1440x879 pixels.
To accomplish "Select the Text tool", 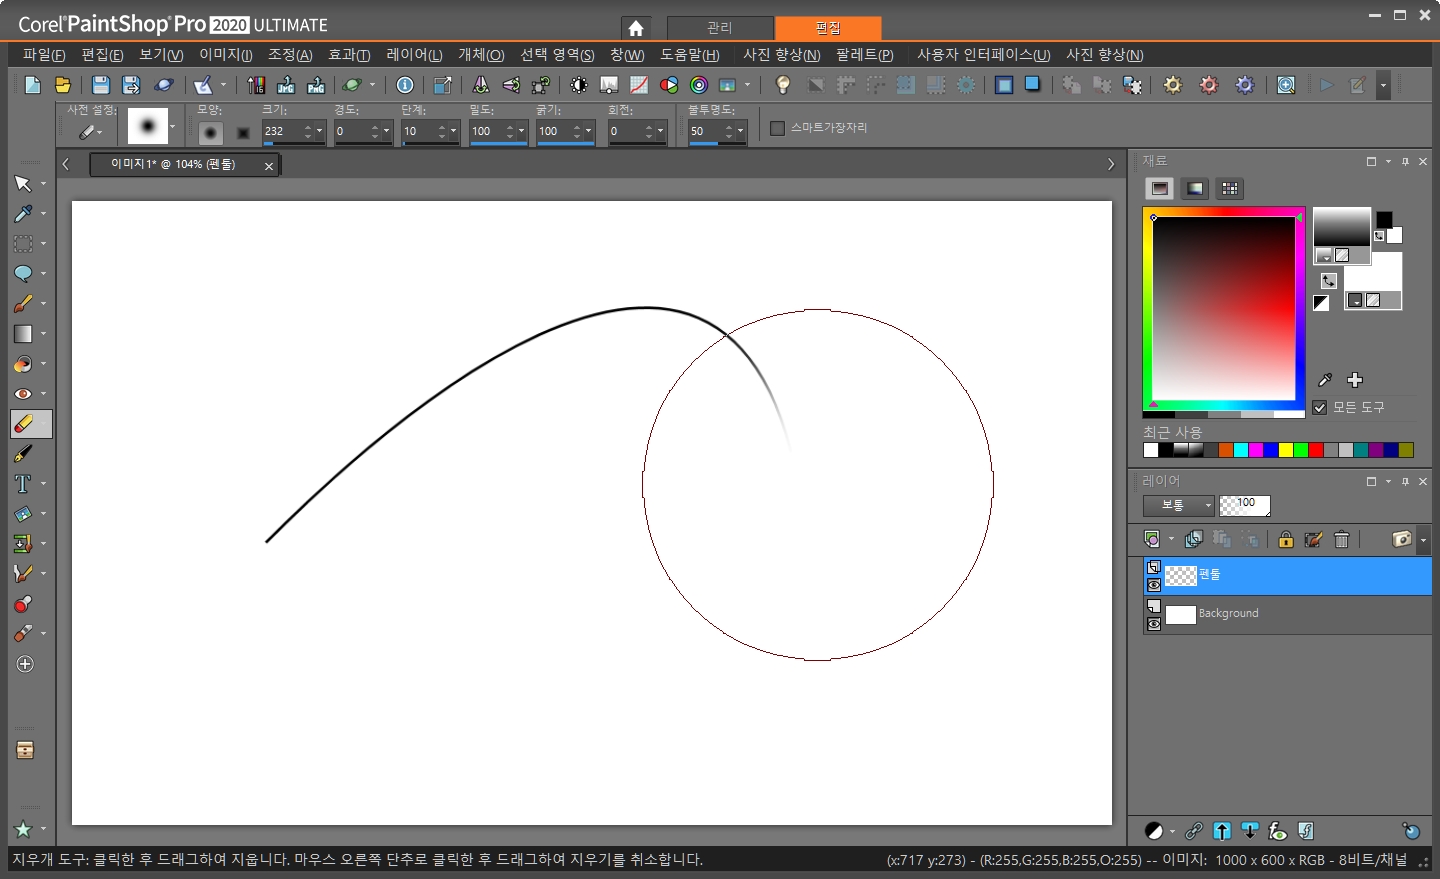I will click(23, 484).
